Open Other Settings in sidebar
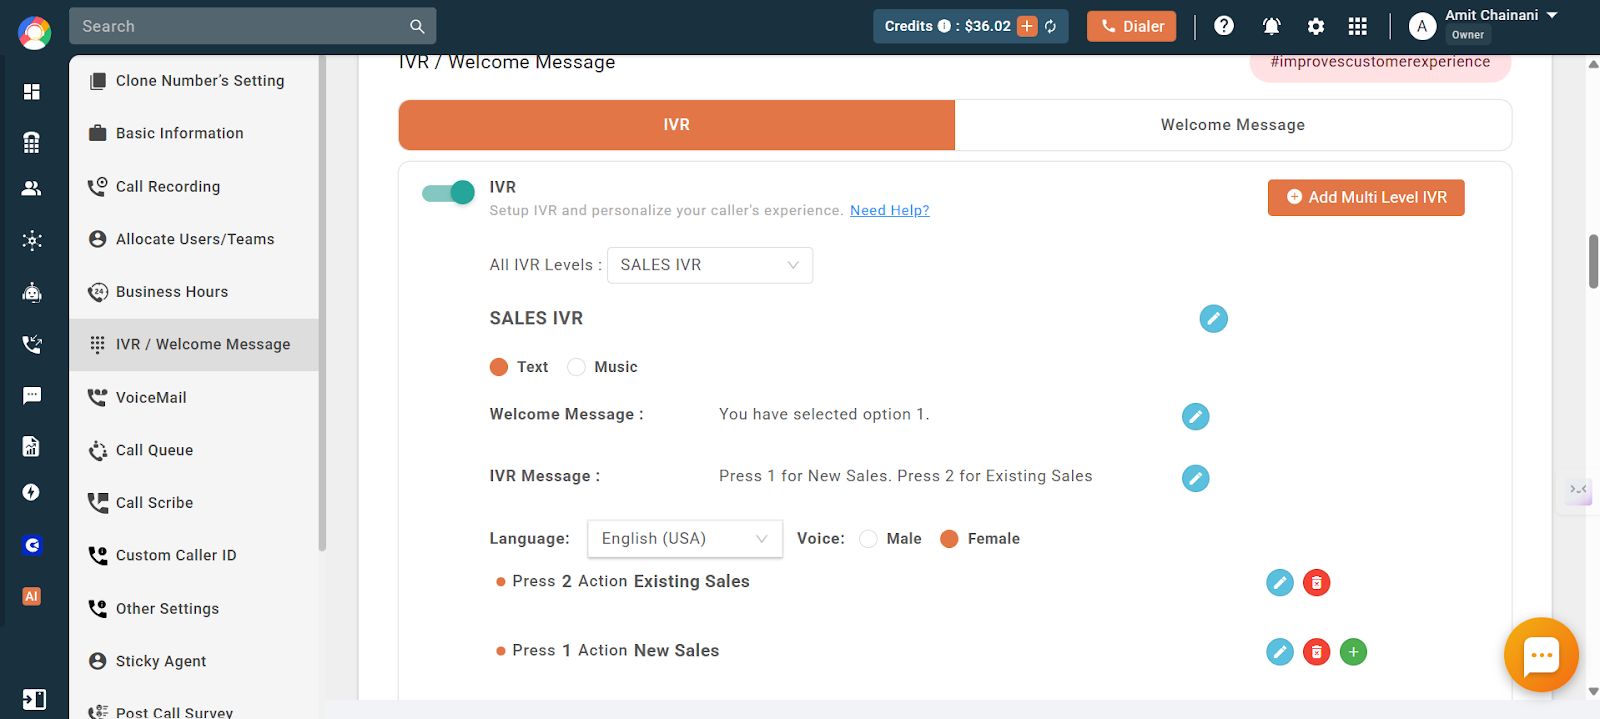Viewport: 1600px width, 719px height. pyautogui.click(x=194, y=609)
